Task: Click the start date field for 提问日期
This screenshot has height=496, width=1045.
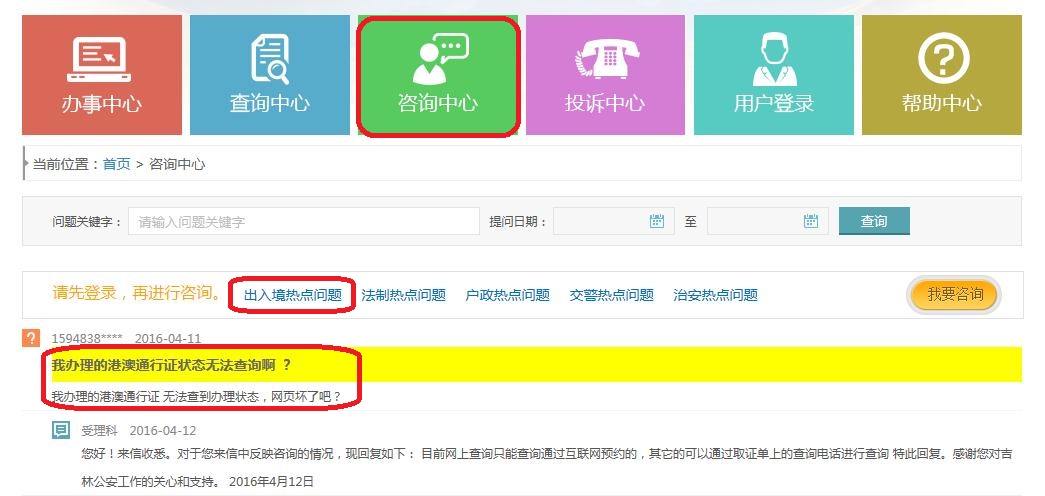Action: 614,221
